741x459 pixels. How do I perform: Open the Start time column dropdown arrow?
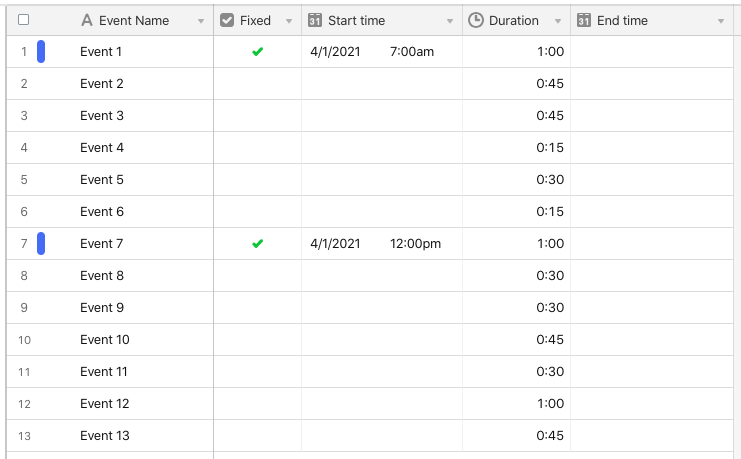point(450,21)
